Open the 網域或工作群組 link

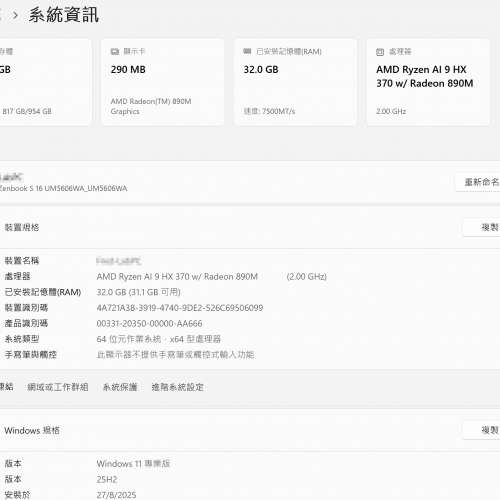coord(58,387)
